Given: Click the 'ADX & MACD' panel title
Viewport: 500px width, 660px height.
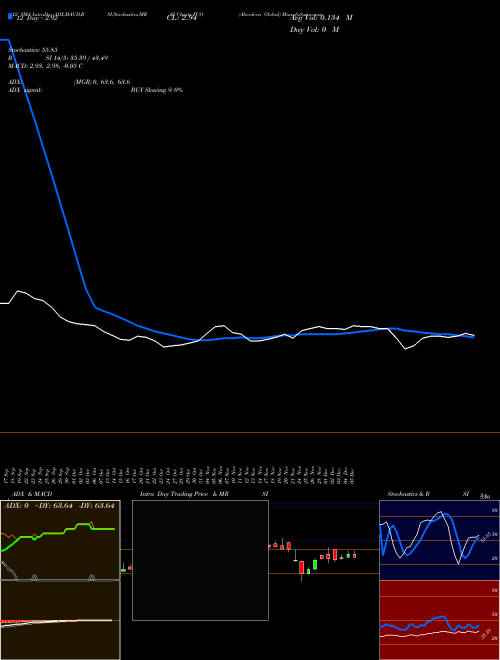Looking at the screenshot, I should point(32,494).
